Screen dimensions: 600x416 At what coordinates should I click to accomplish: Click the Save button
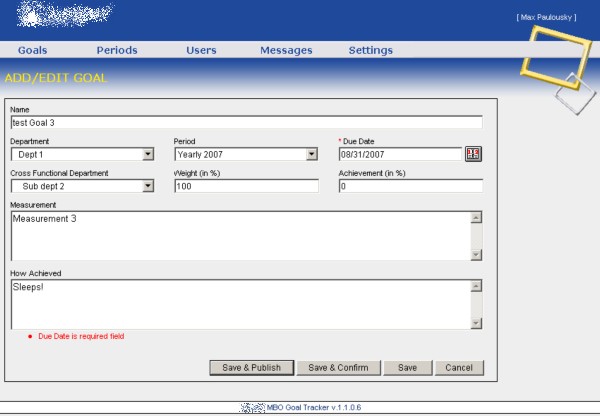(x=408, y=368)
